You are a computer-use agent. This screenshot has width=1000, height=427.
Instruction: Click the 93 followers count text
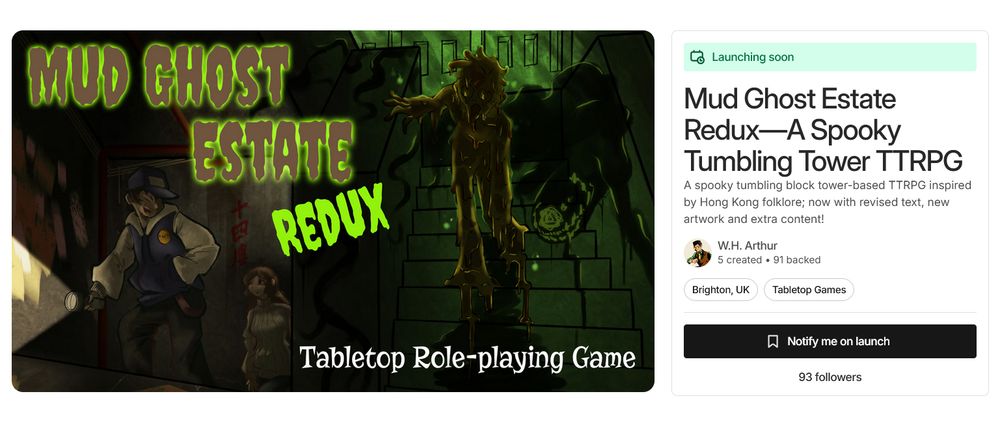click(830, 377)
